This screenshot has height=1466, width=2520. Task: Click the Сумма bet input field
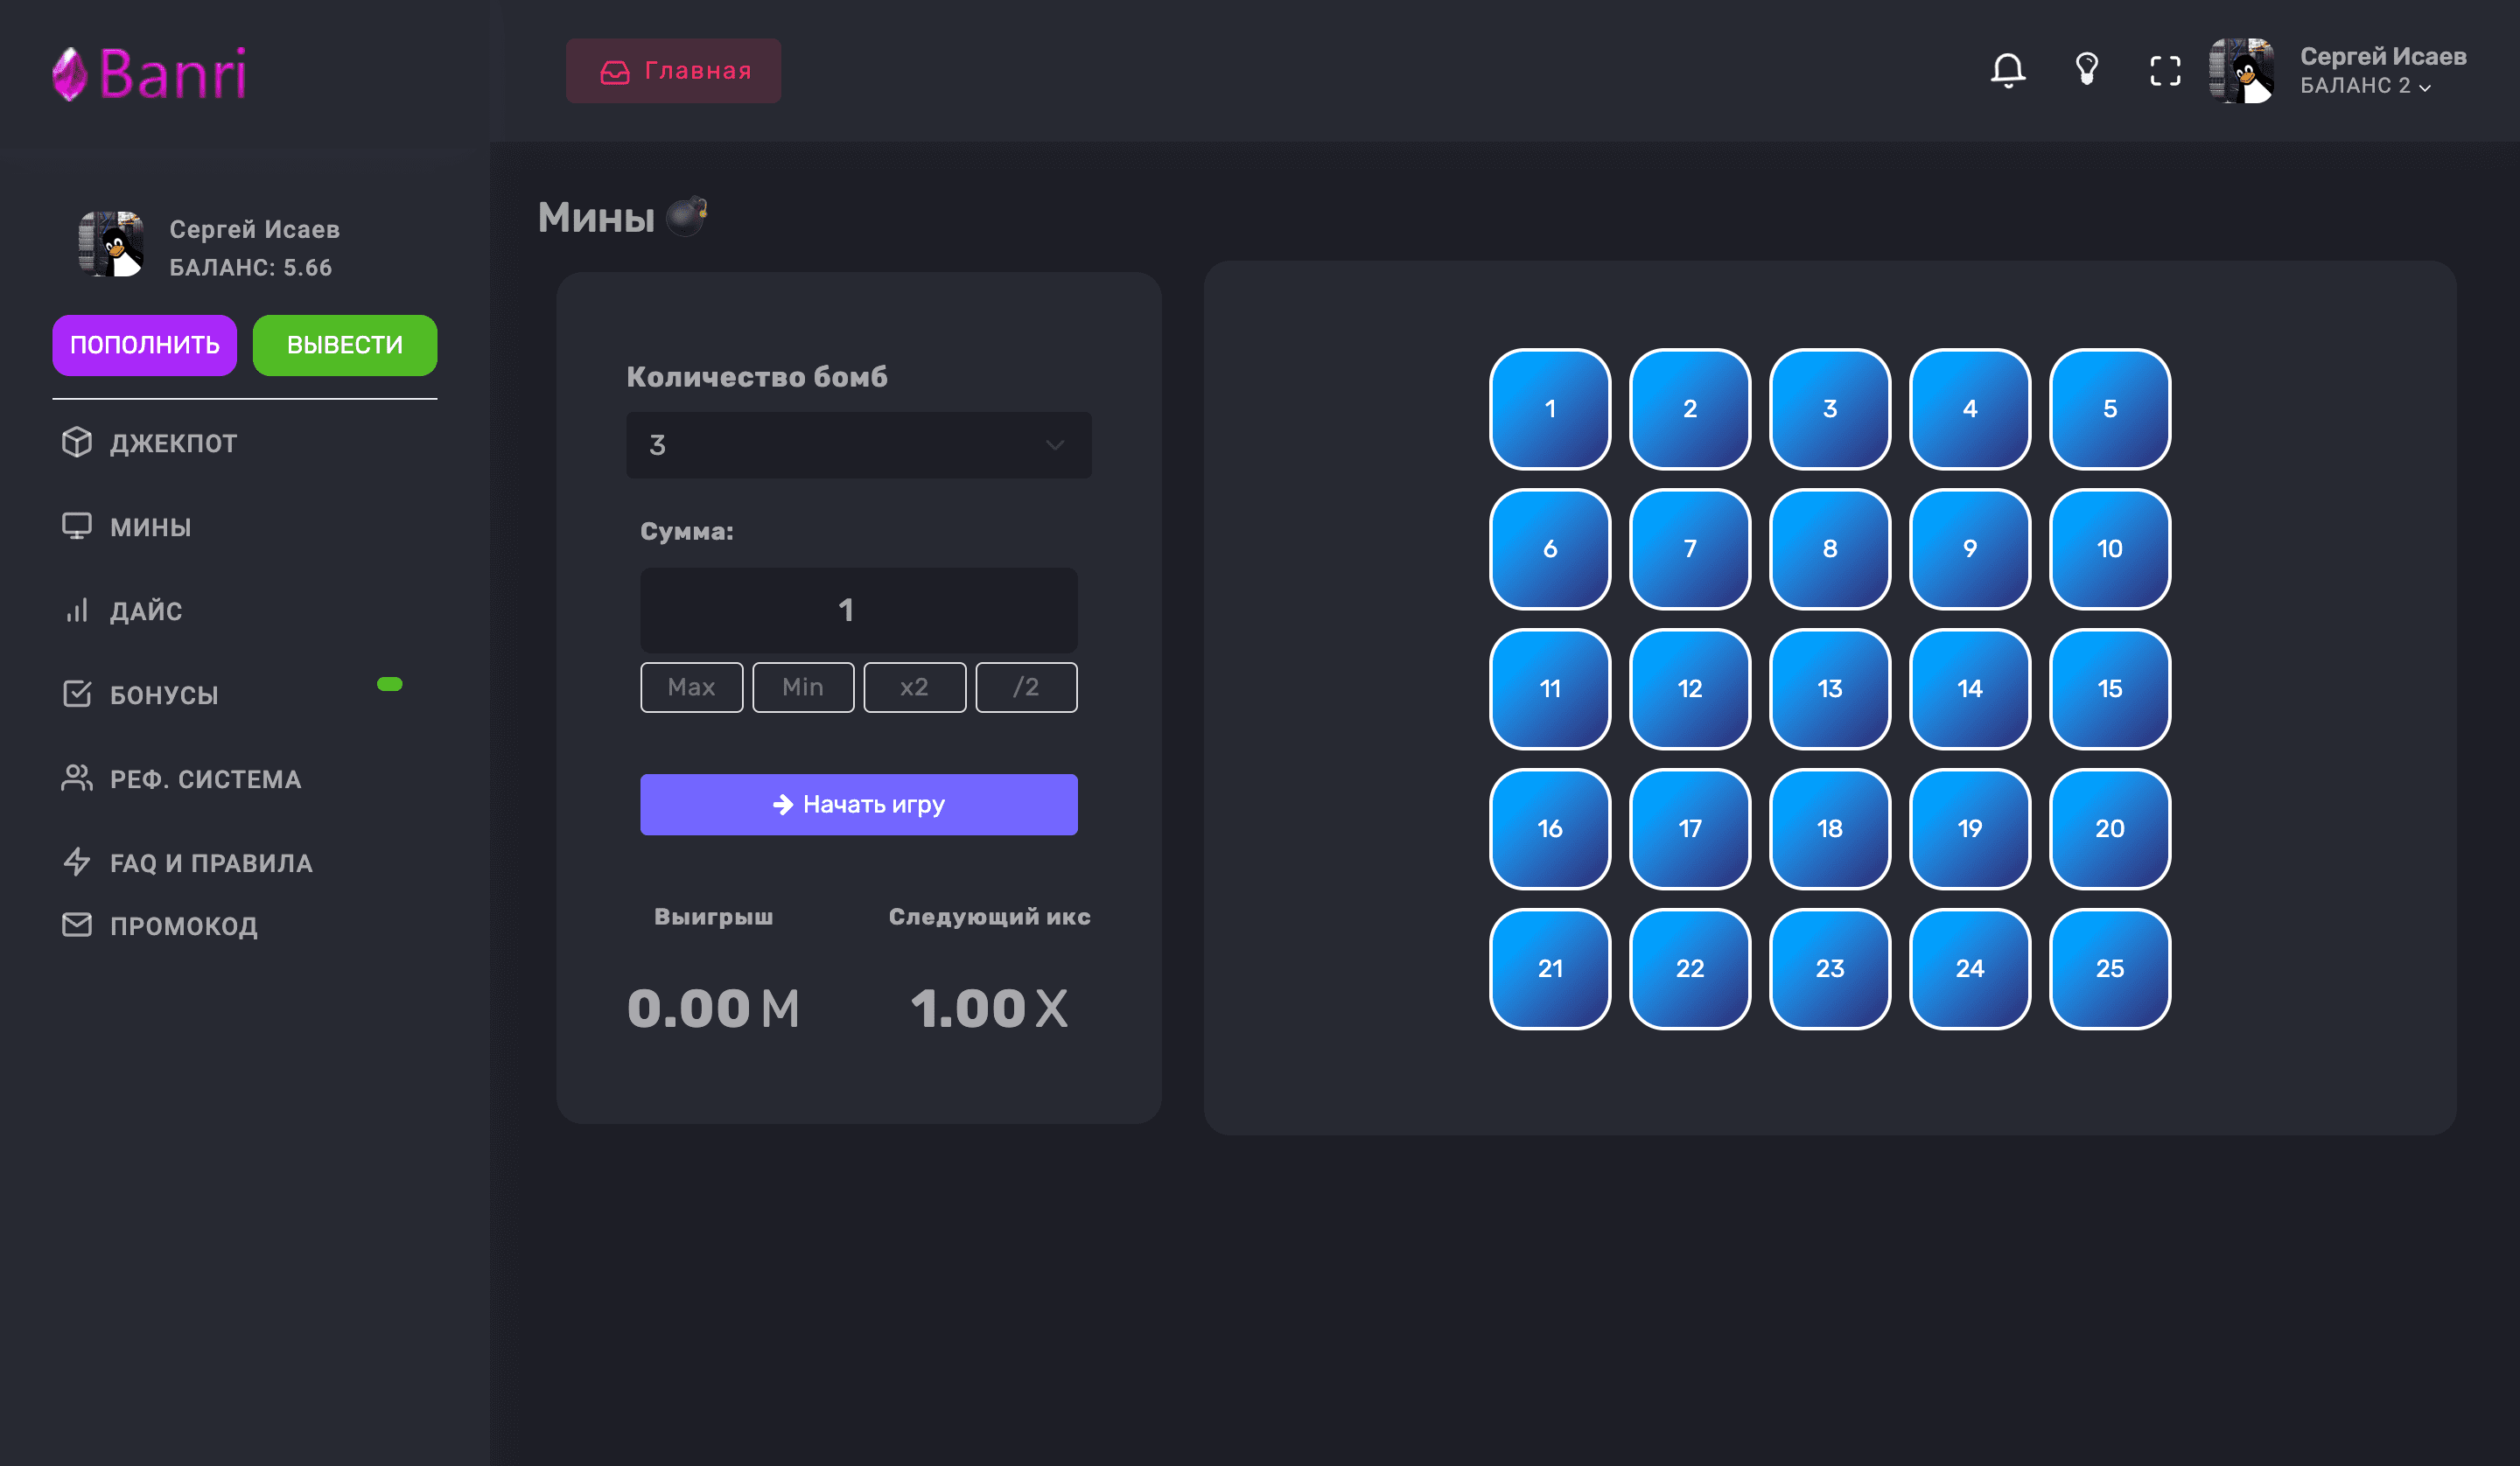[x=858, y=610]
